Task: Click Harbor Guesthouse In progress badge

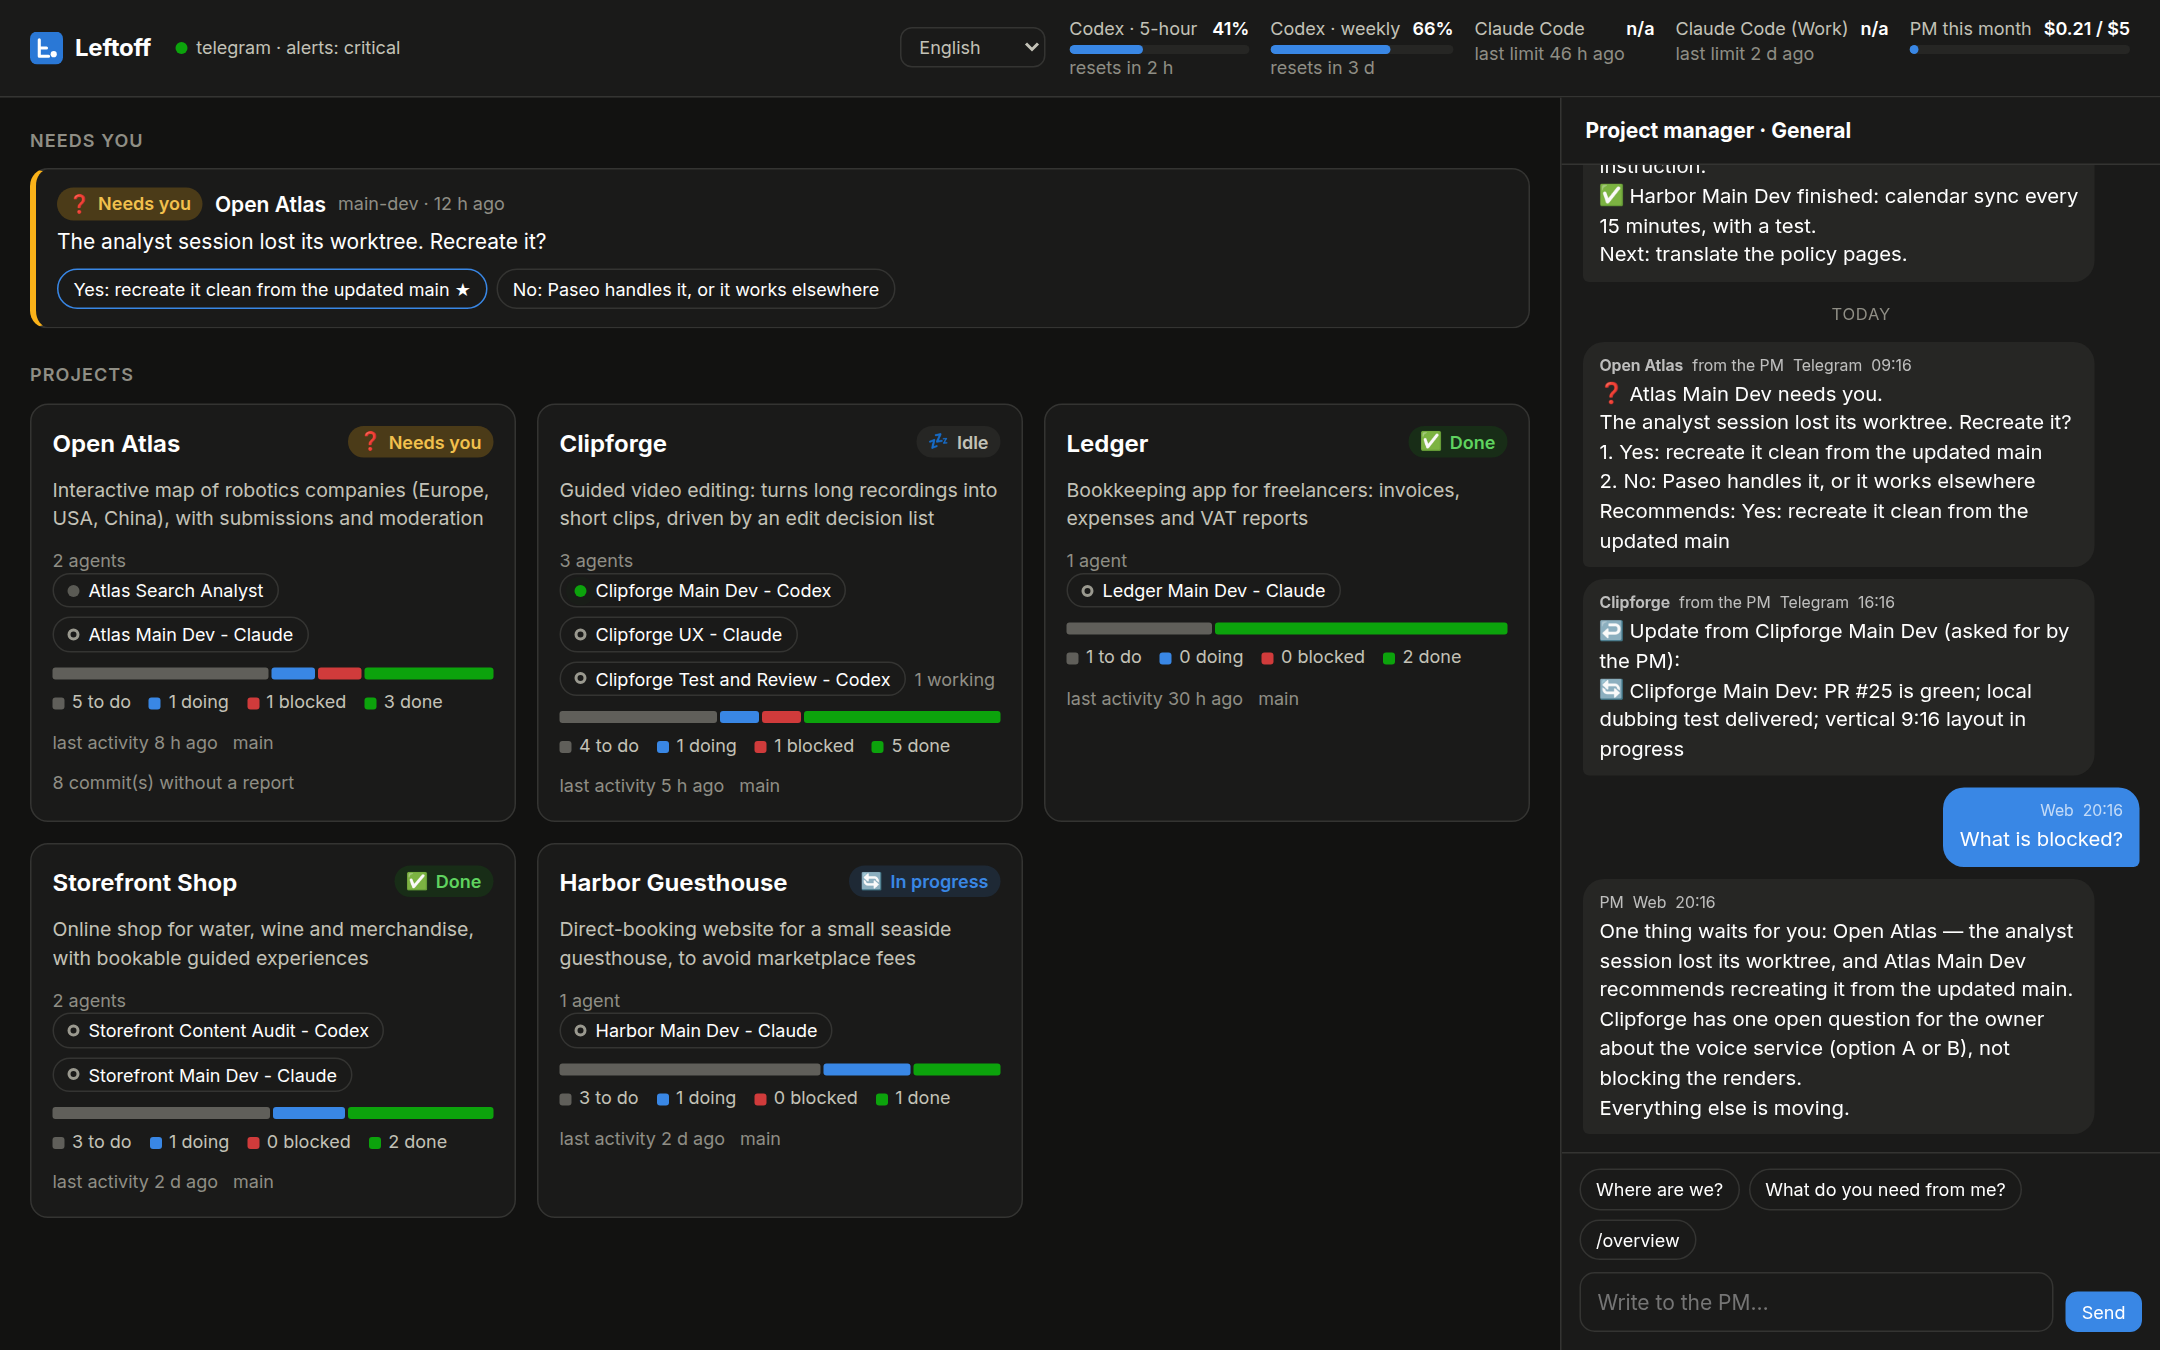Action: 924,881
